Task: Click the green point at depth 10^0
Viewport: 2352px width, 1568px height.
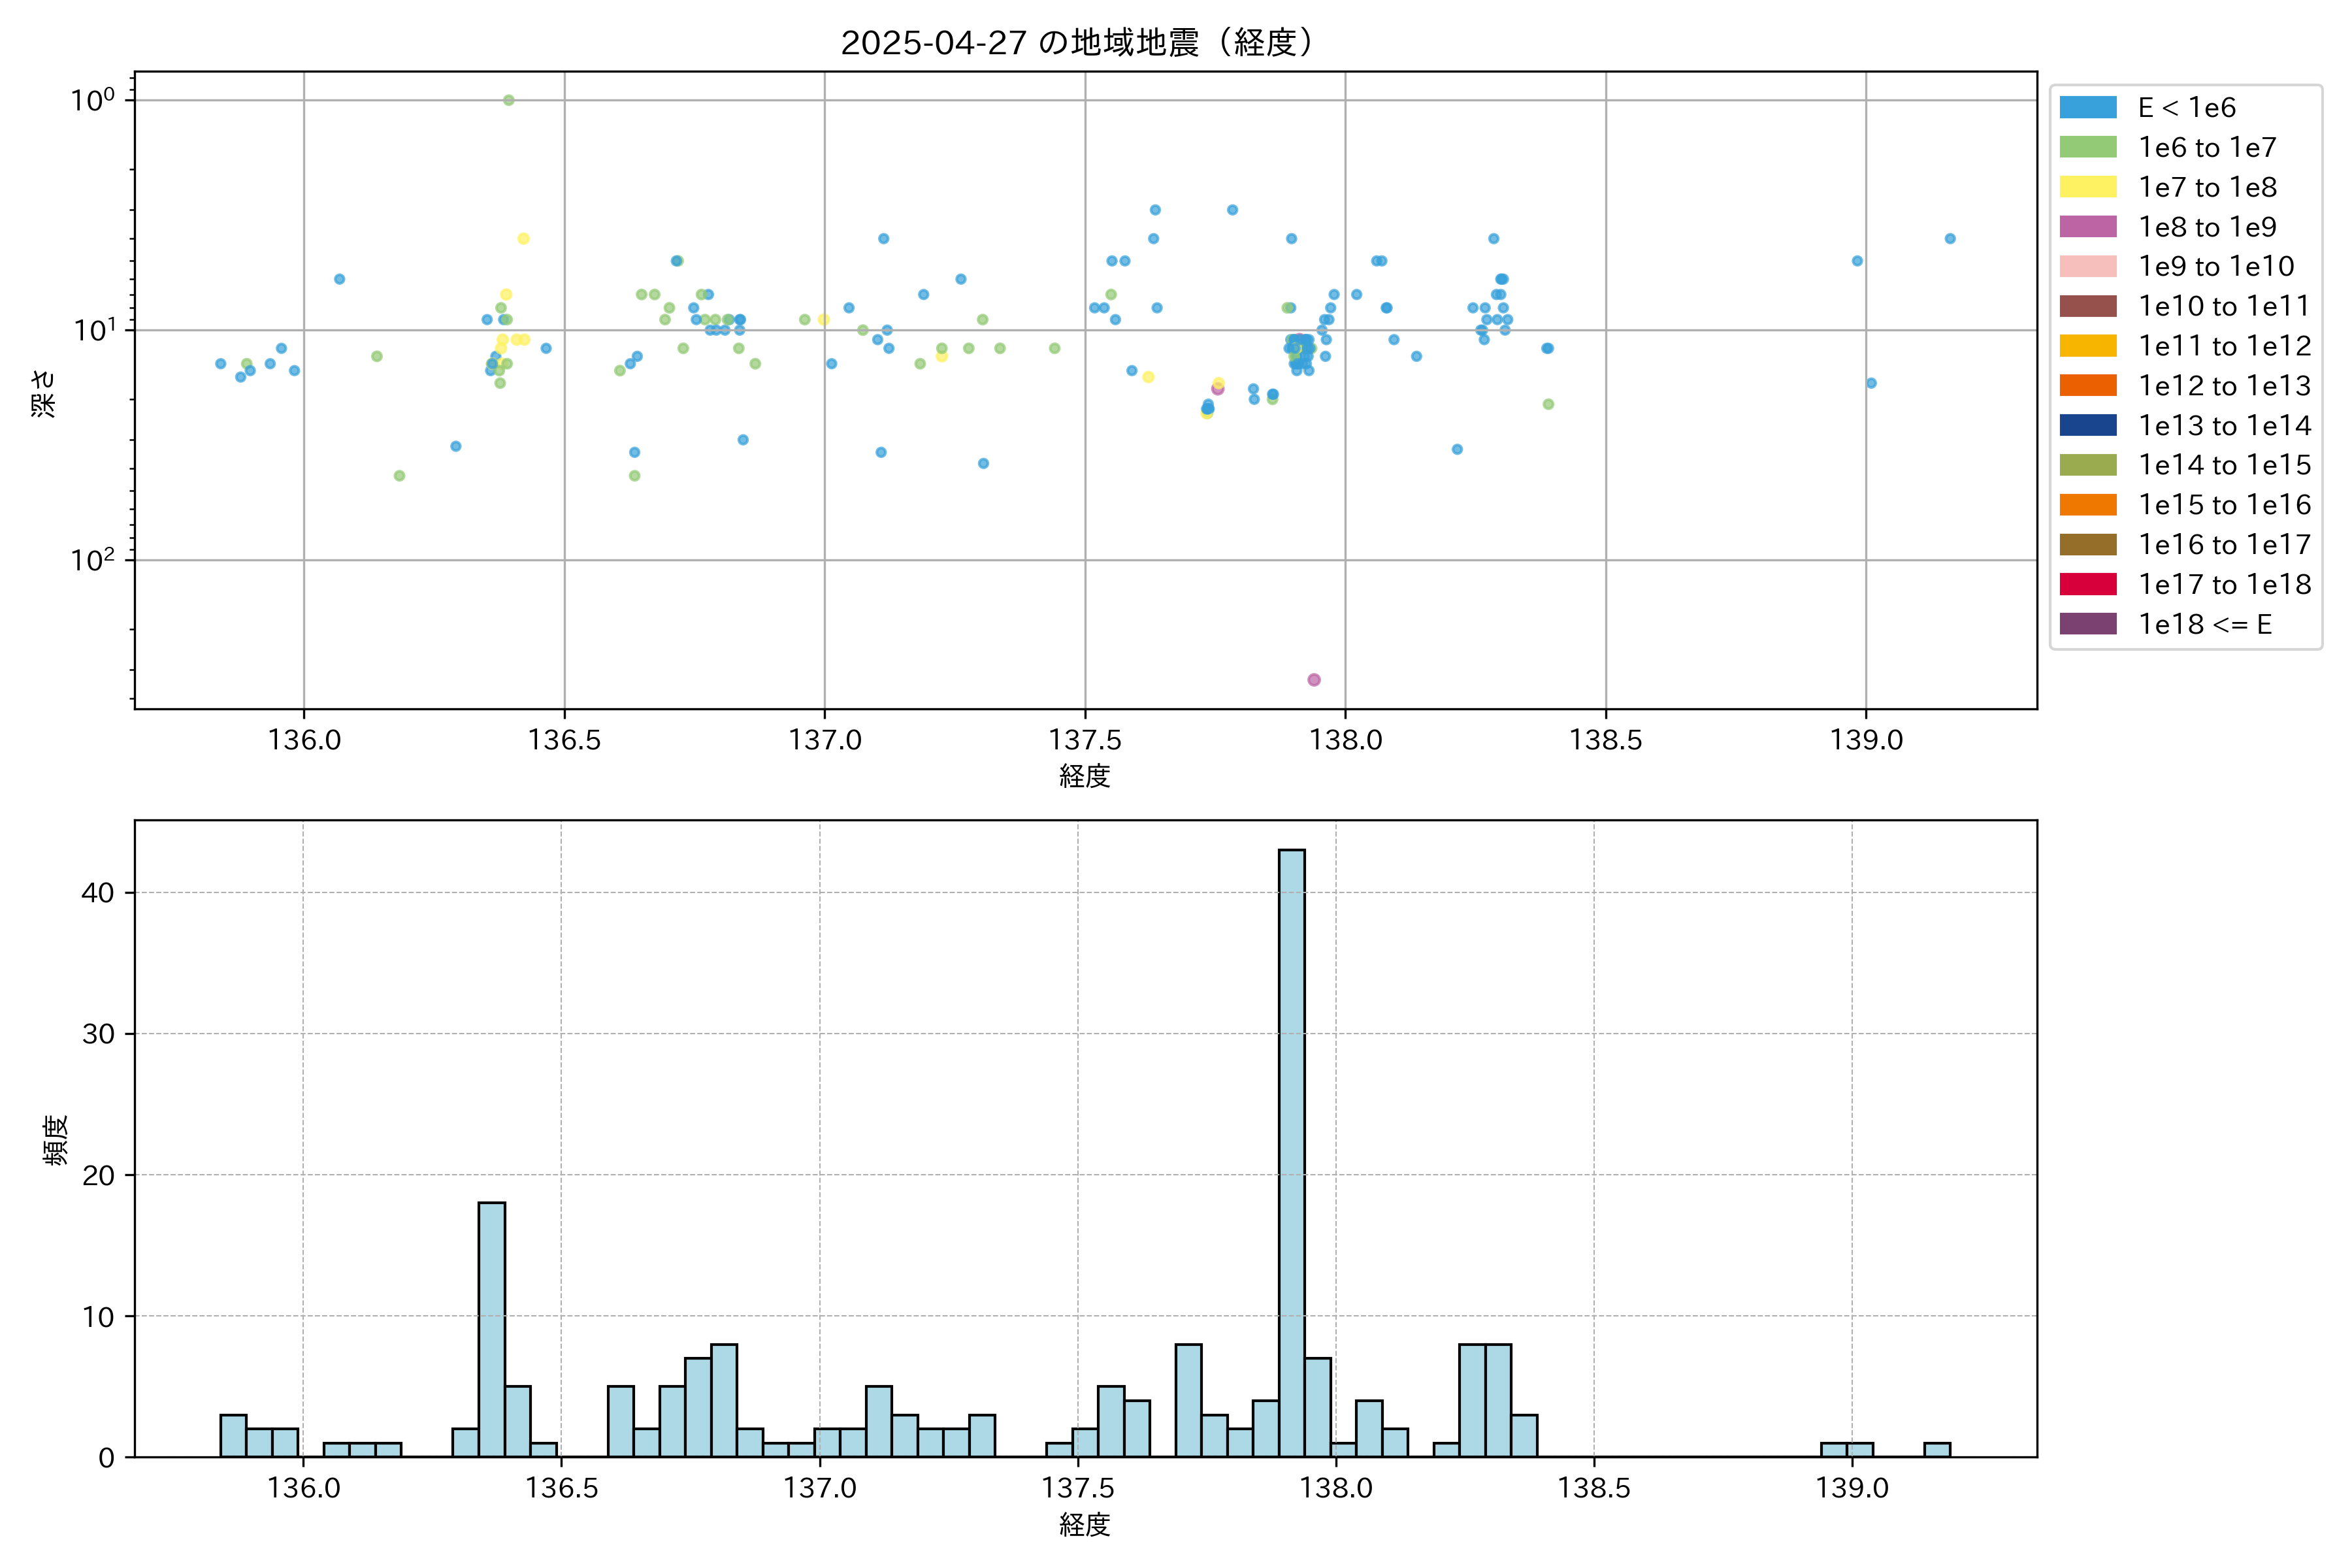Action: 508,100
